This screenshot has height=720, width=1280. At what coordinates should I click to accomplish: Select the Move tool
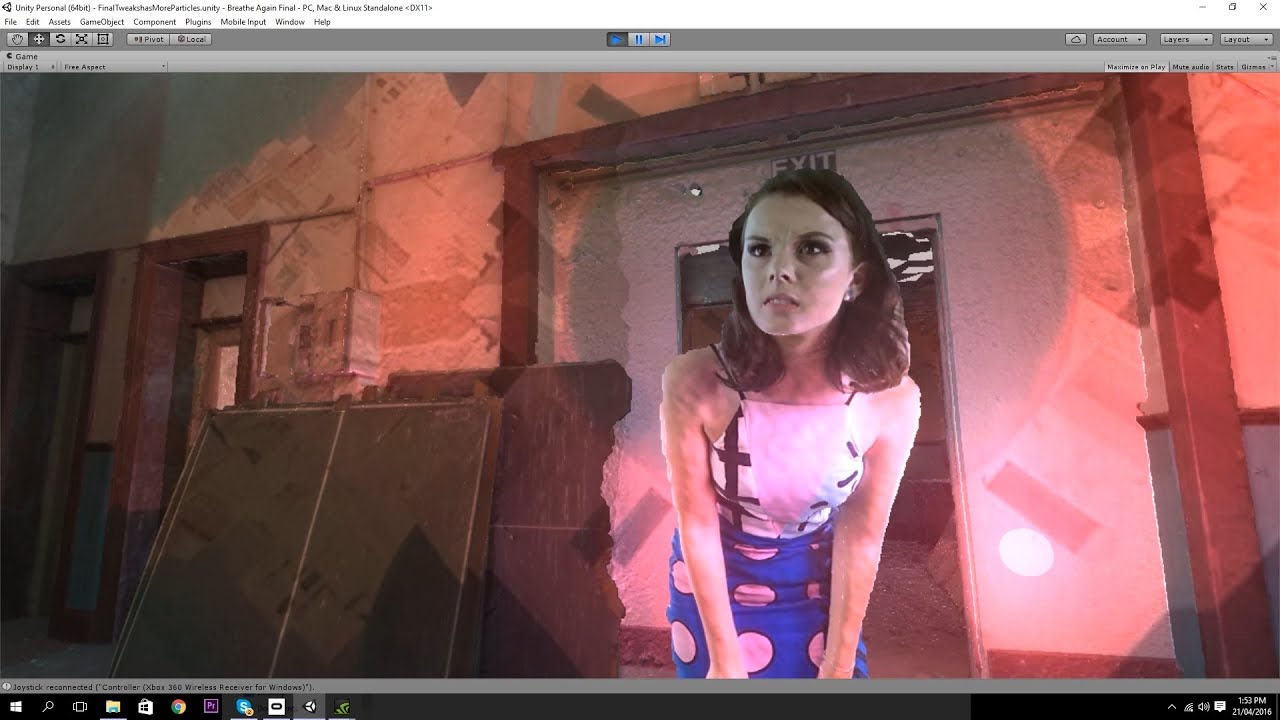(39, 39)
